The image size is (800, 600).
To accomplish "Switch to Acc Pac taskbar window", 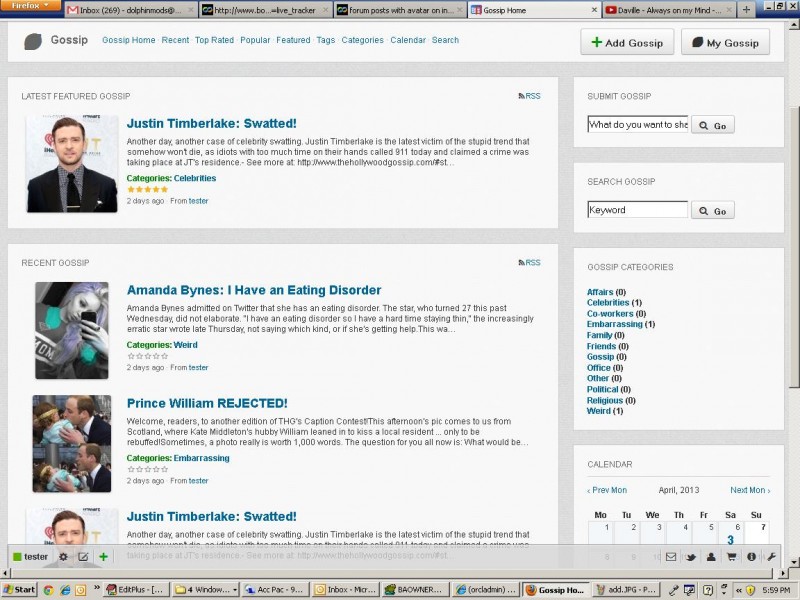I will [x=275, y=590].
